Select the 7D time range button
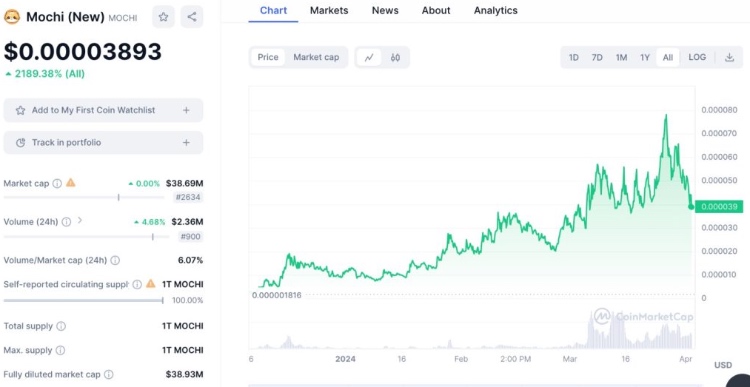This screenshot has width=750, height=387. (x=597, y=57)
